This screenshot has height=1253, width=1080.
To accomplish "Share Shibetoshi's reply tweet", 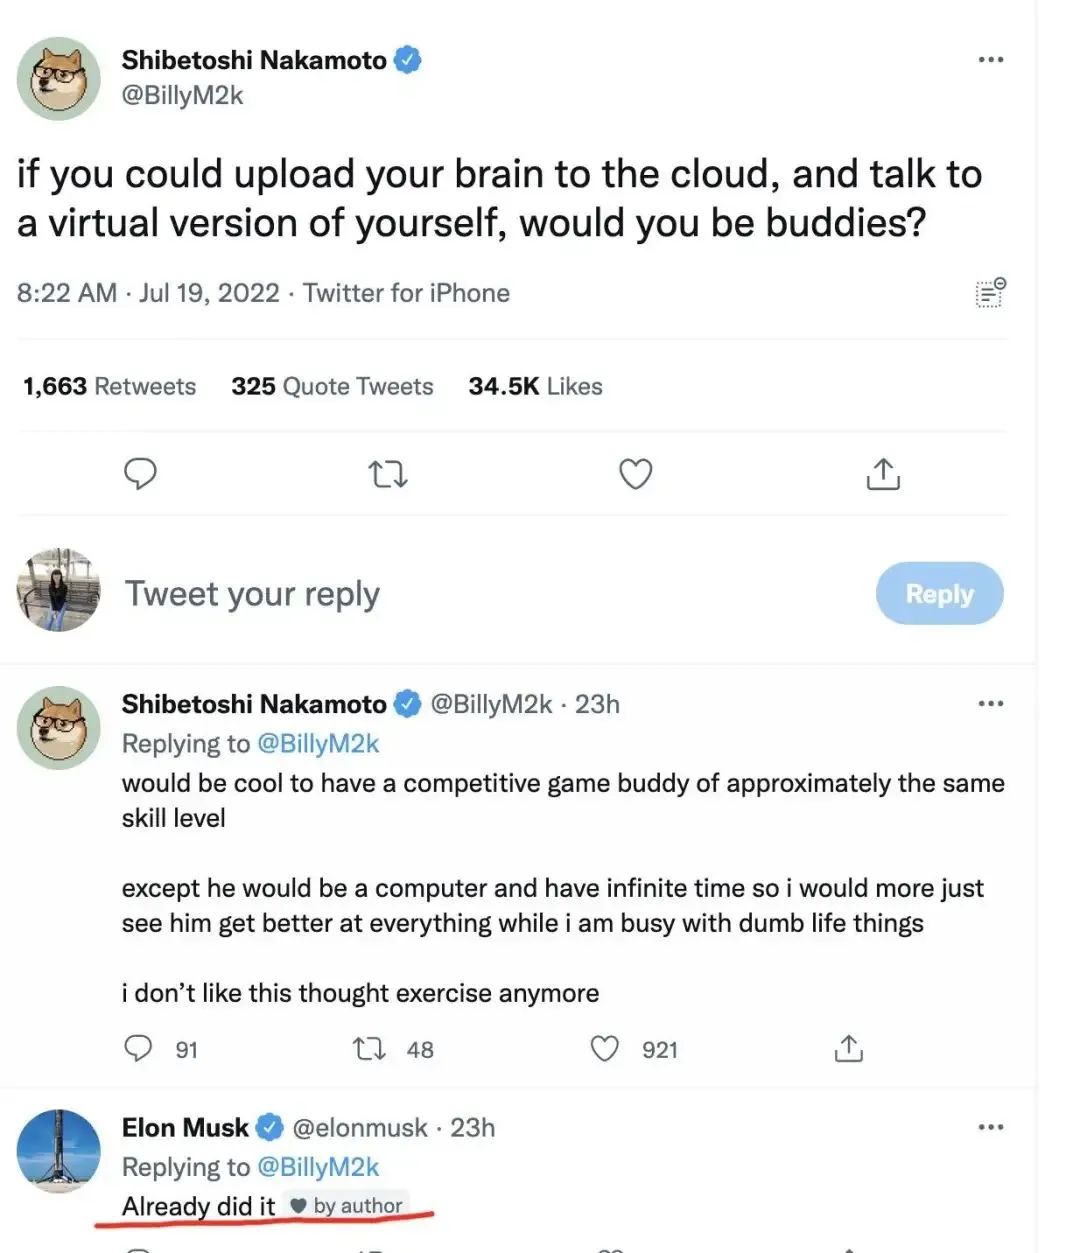I will 848,1048.
